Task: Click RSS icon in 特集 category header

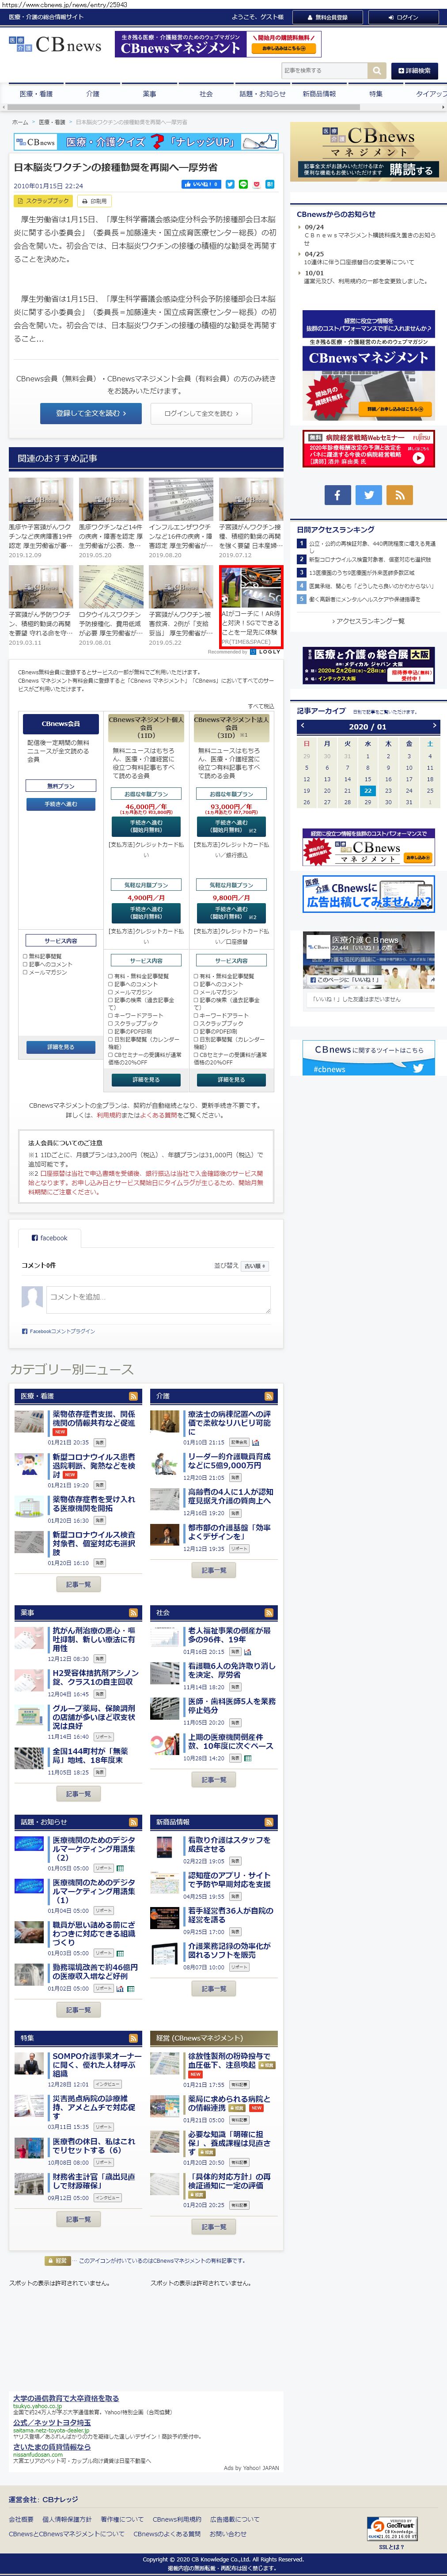Action: coord(133,2038)
